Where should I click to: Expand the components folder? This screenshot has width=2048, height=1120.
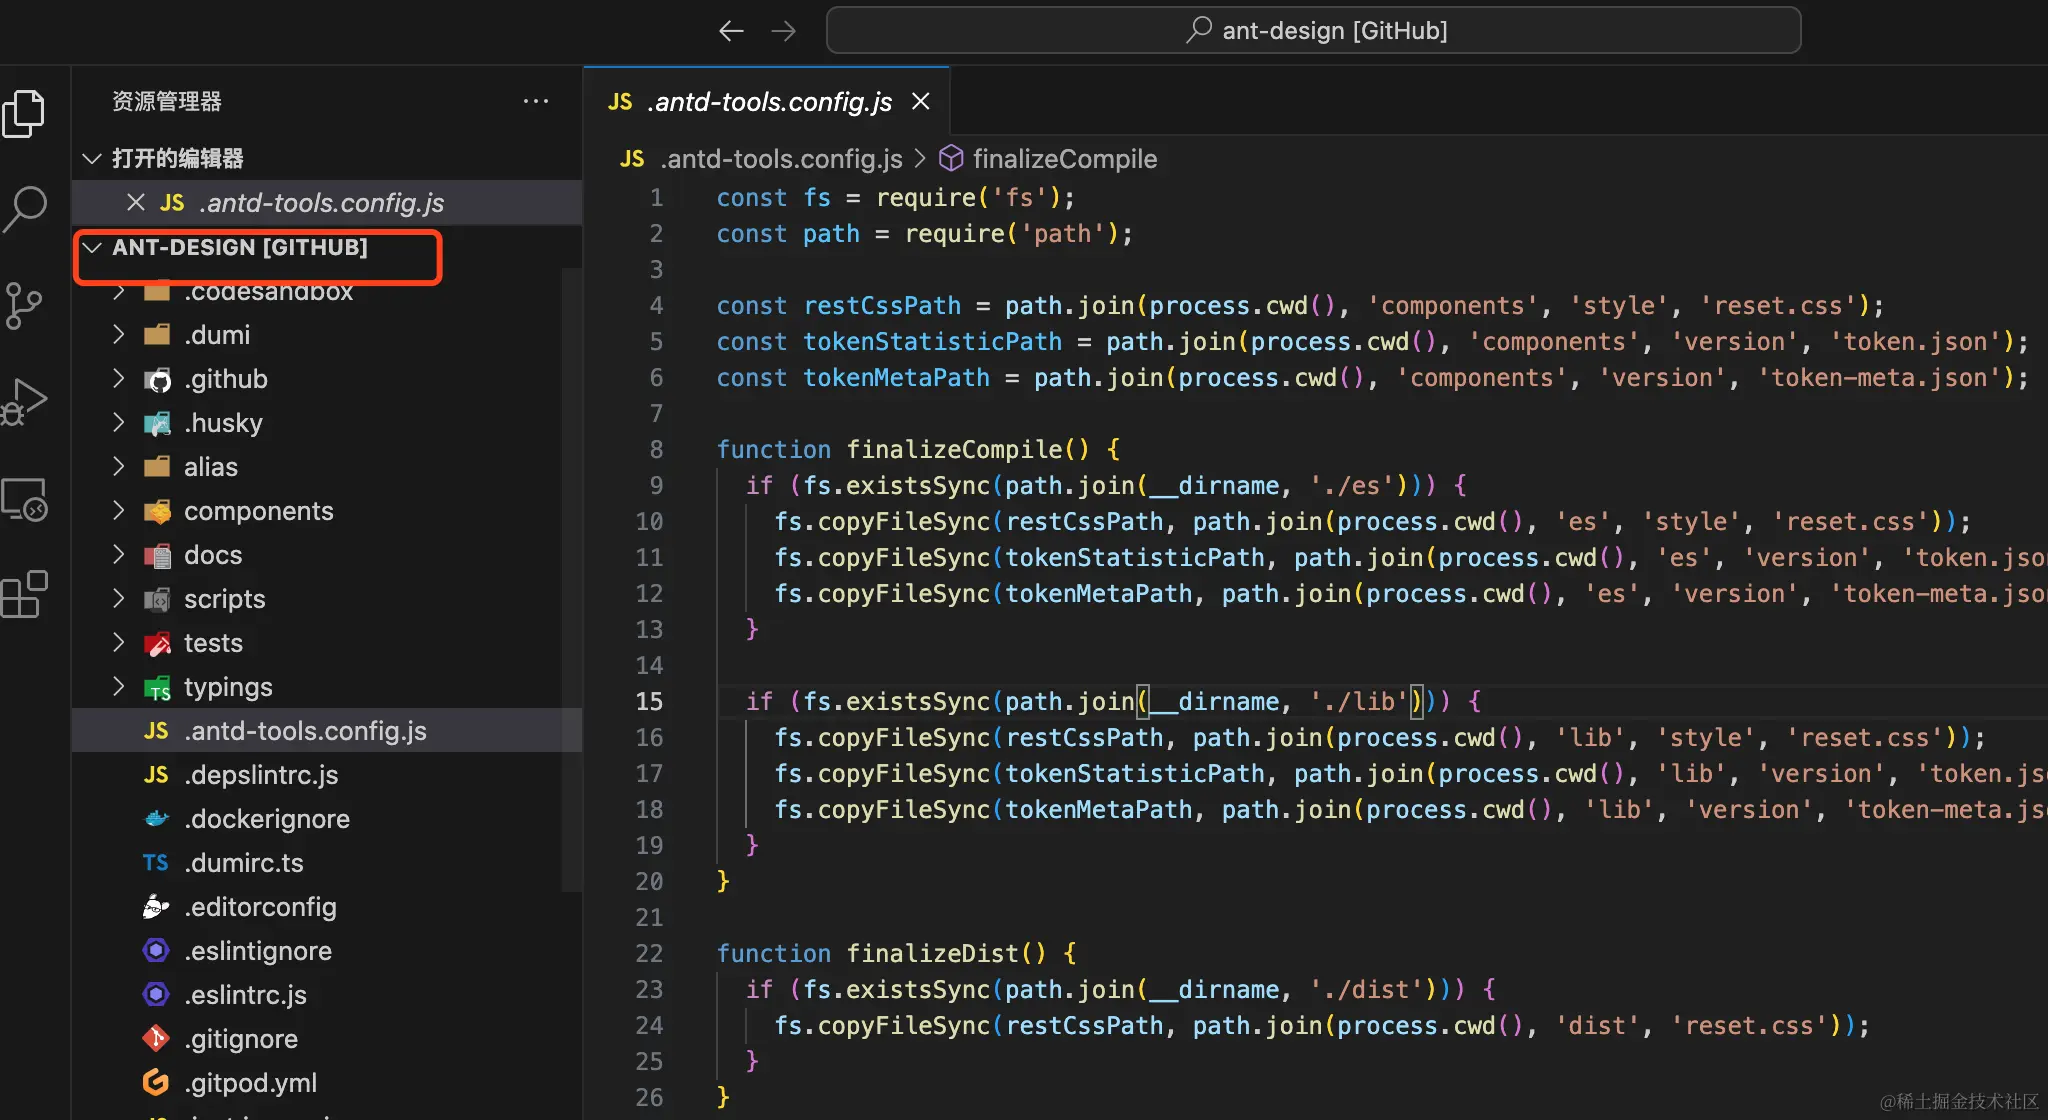258,511
